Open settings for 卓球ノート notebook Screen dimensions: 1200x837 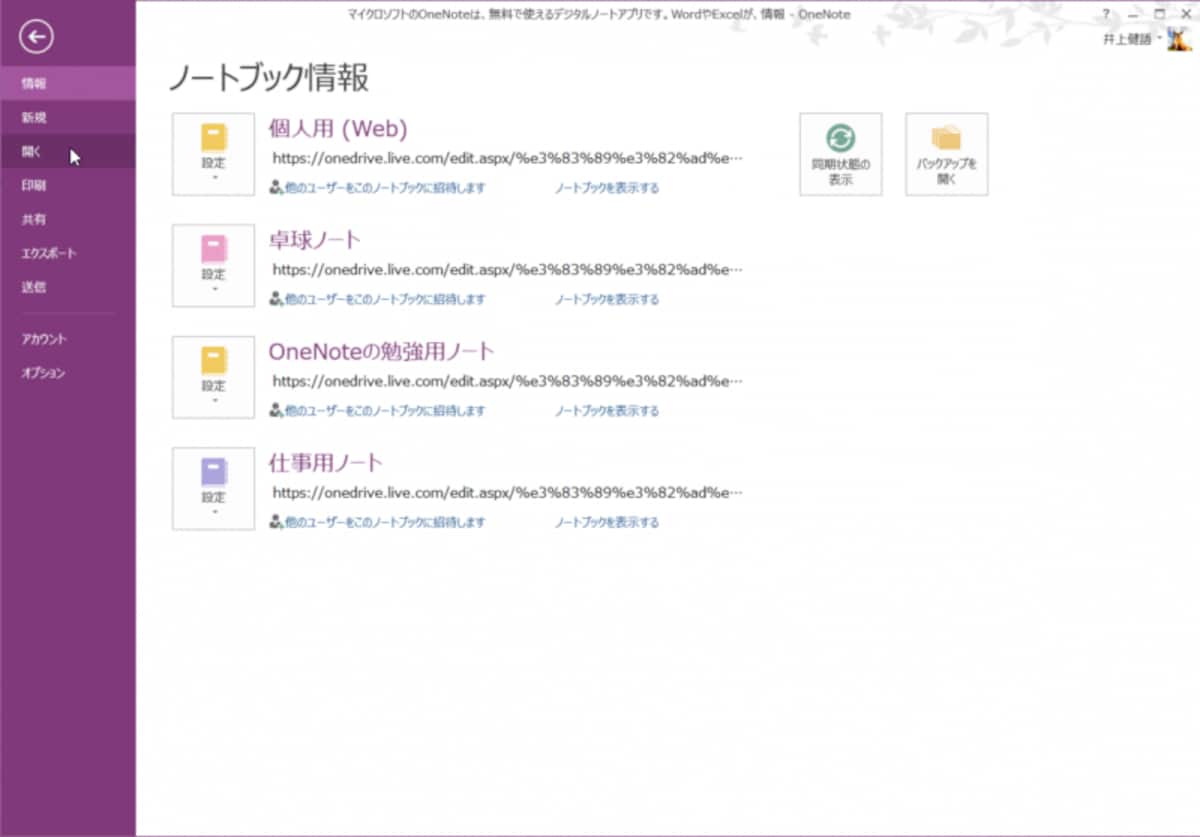click(213, 265)
